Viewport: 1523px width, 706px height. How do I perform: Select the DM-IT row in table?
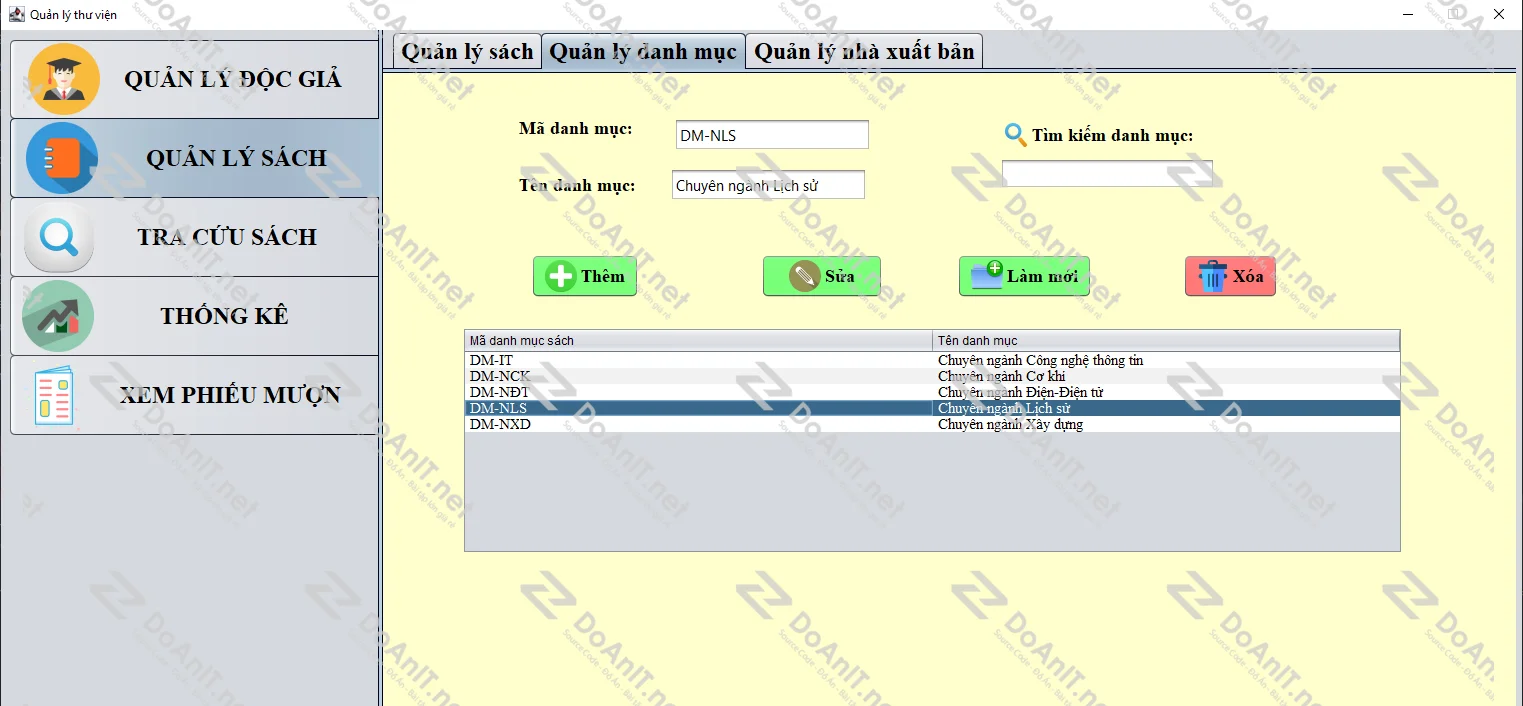point(698,360)
